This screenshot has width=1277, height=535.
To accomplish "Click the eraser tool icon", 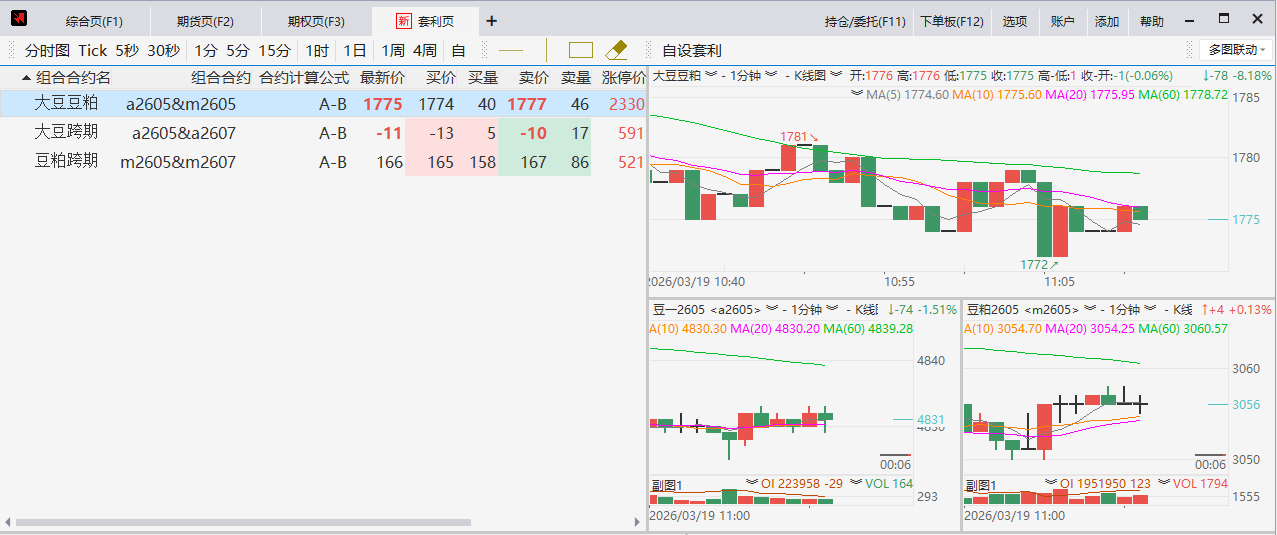I will coord(616,50).
